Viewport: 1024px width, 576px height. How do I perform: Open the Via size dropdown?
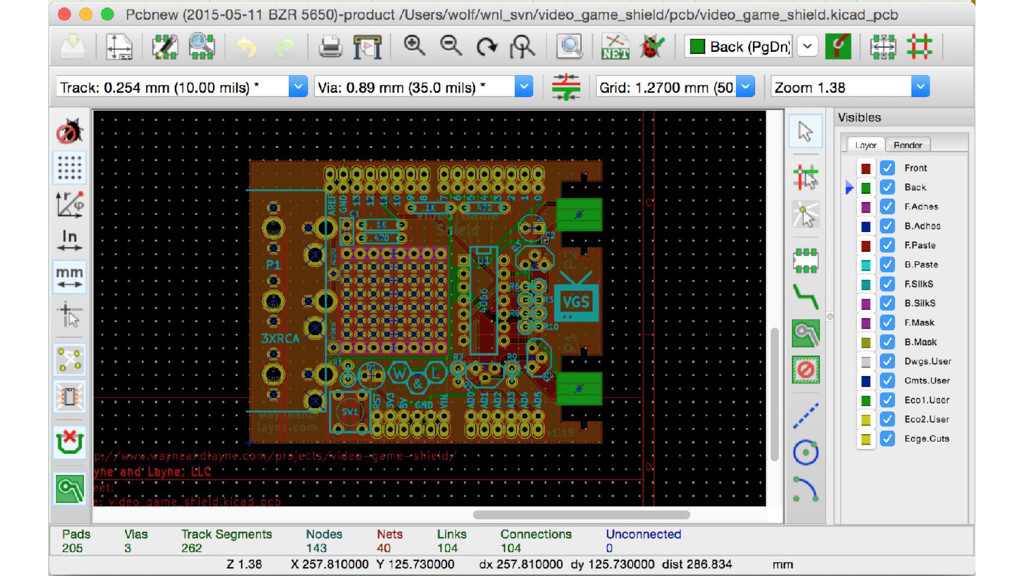click(523, 87)
